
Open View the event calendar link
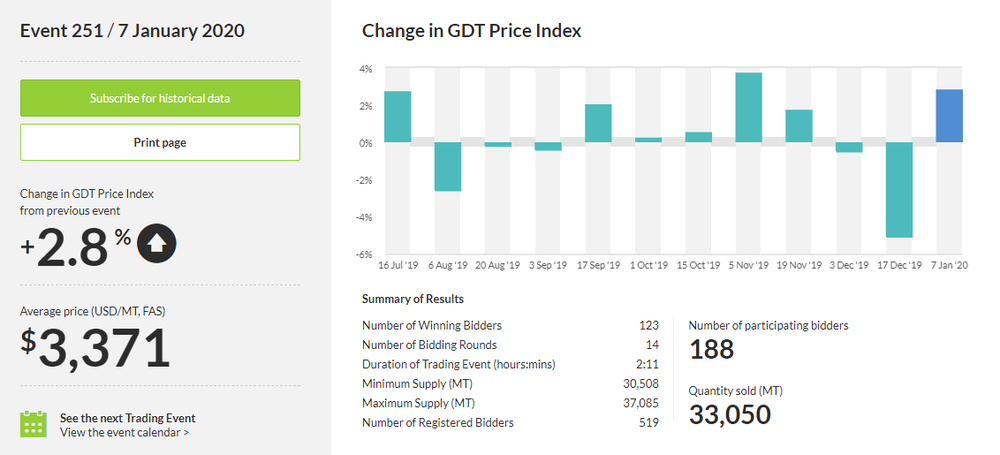coord(124,433)
